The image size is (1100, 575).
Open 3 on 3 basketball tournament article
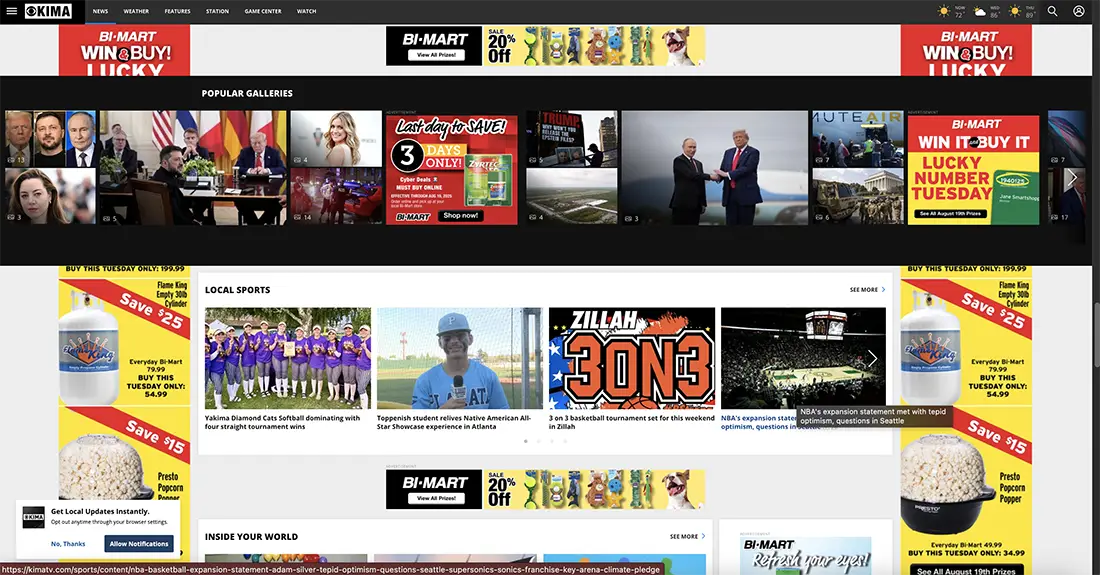pos(631,422)
